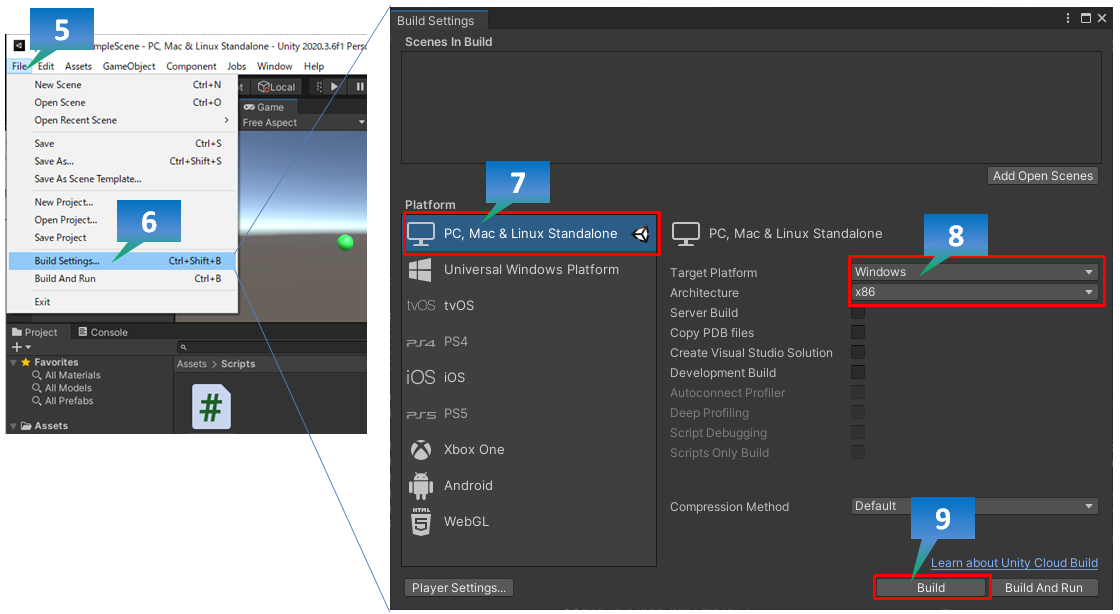The width and height of the screenshot is (1120, 614).
Task: Expand Open Recent Scene submenu
Action: pos(123,121)
